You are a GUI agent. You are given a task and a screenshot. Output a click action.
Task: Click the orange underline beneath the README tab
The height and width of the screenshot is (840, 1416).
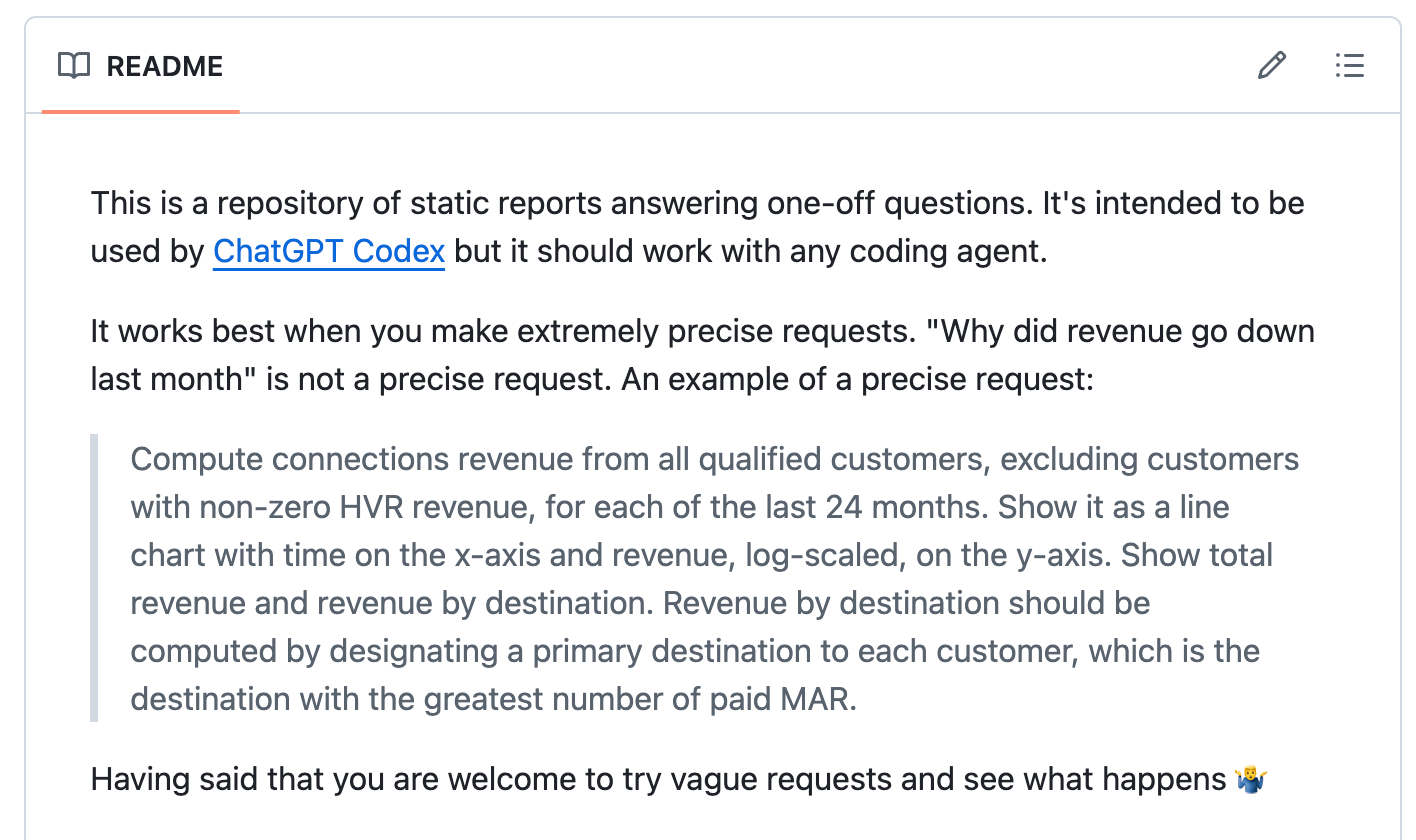click(x=140, y=111)
